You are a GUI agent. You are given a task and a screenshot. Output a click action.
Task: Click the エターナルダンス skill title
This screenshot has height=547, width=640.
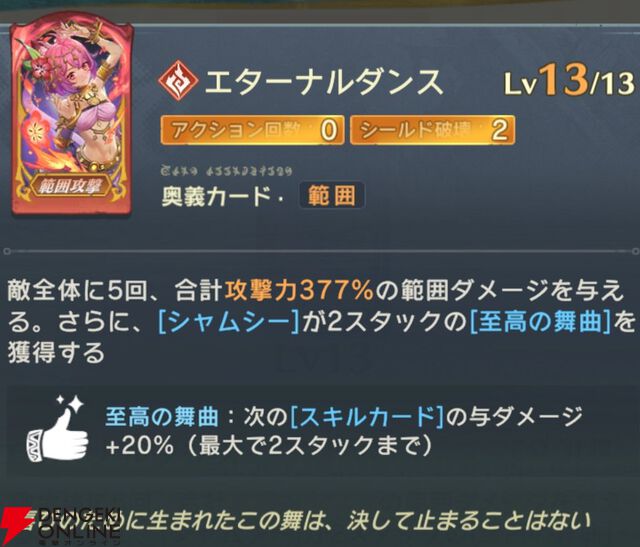pos(324,82)
